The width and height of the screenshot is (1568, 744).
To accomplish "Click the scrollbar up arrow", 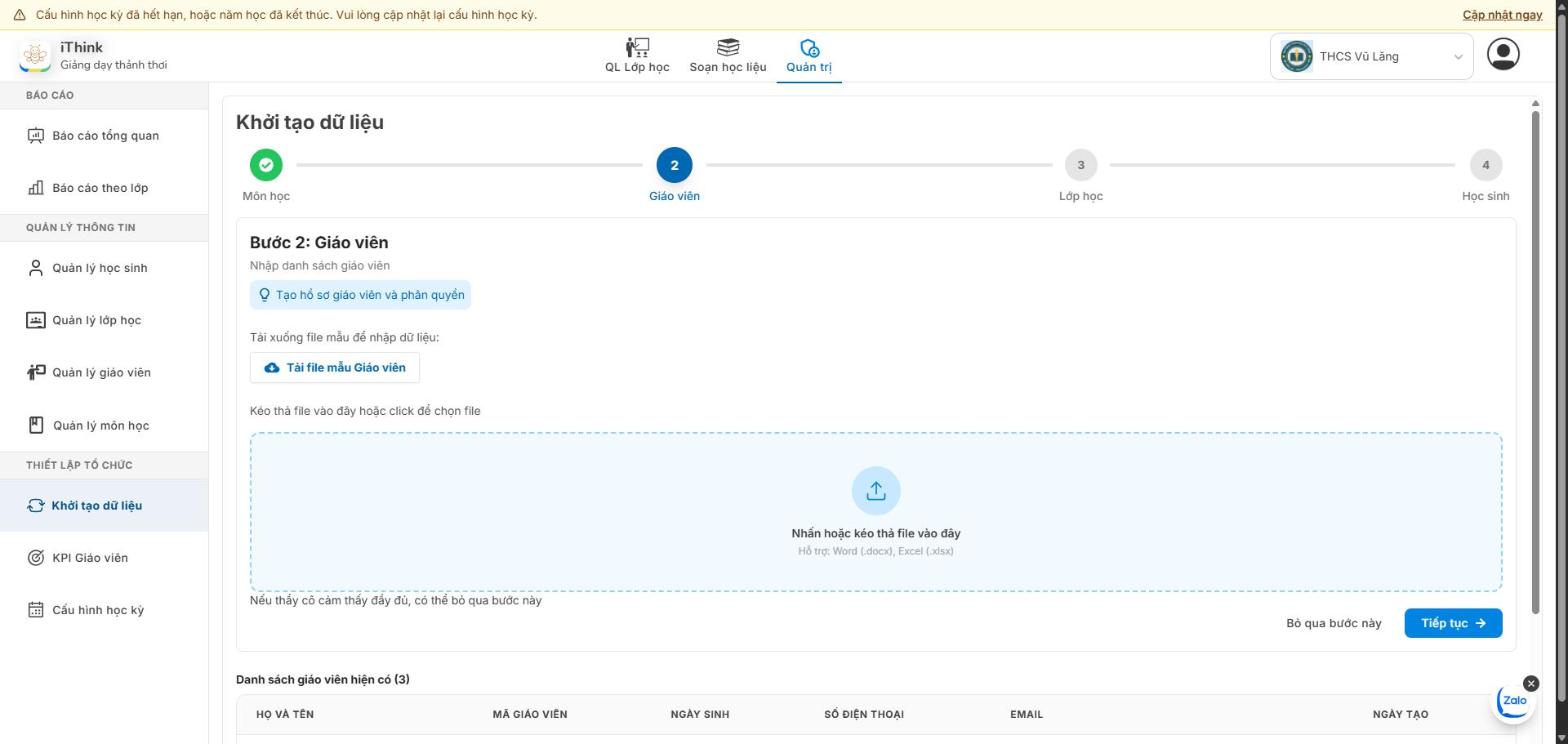I will [x=1536, y=103].
